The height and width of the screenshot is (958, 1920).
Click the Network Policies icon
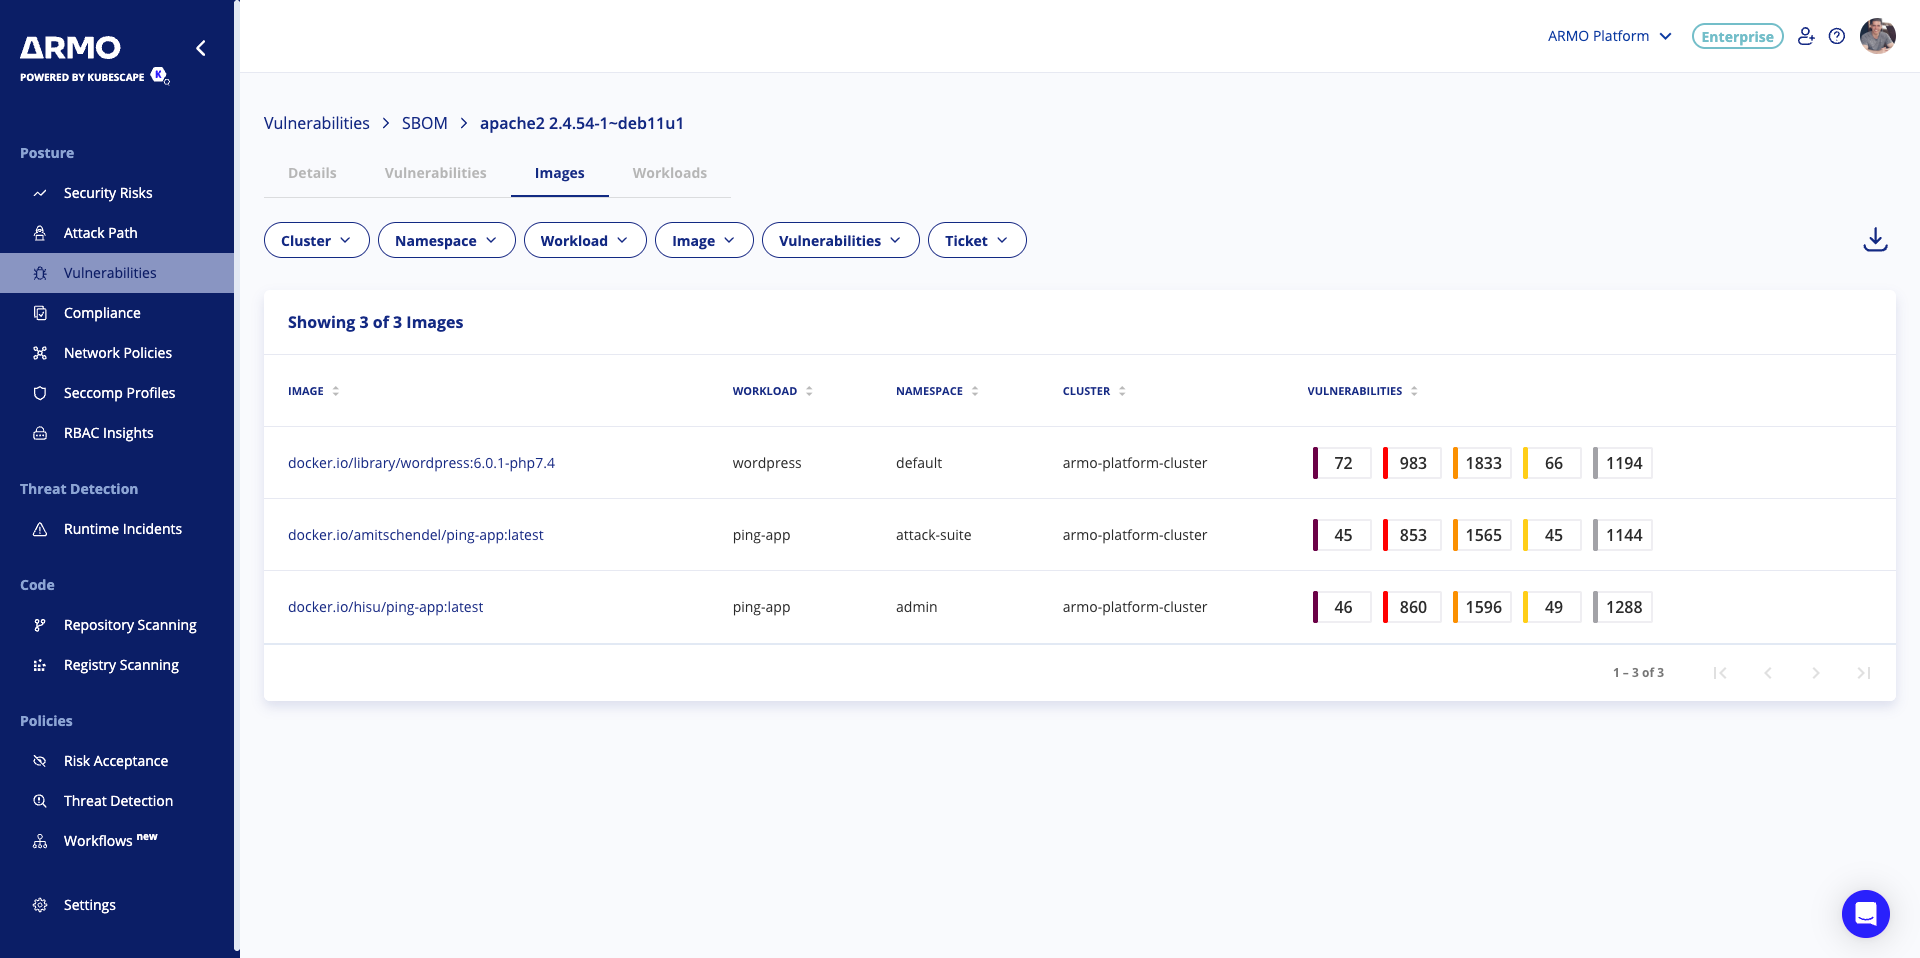coord(40,353)
